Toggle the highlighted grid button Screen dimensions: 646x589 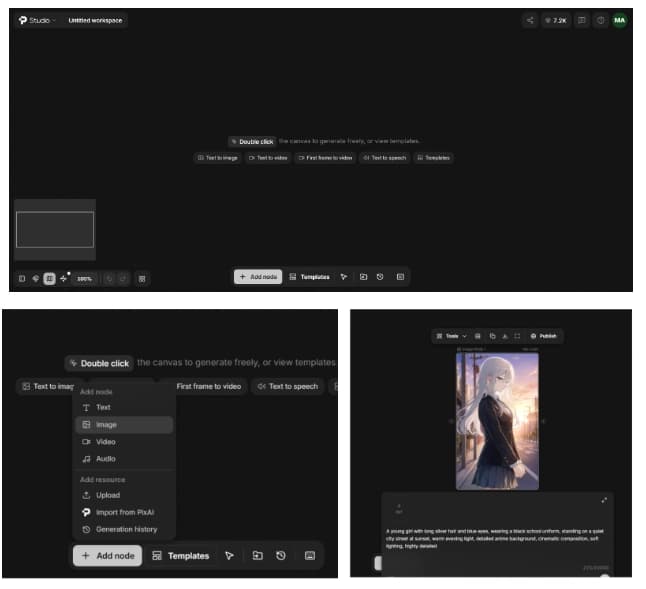point(49,279)
